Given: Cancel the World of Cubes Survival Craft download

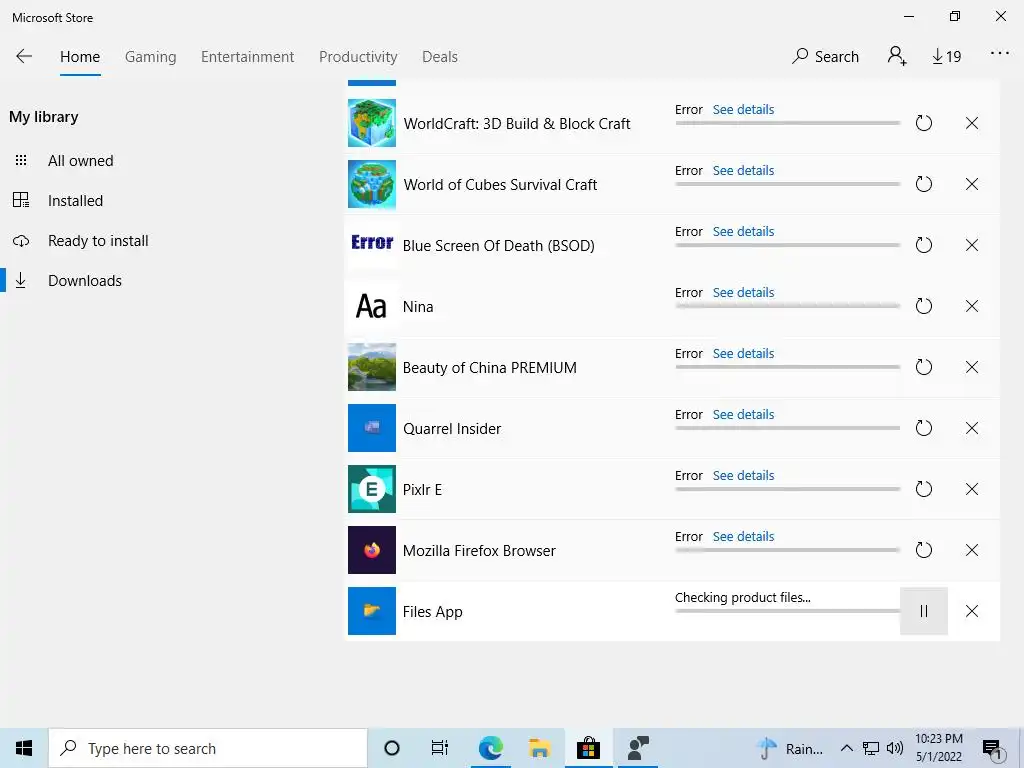Looking at the screenshot, I should (x=972, y=184).
